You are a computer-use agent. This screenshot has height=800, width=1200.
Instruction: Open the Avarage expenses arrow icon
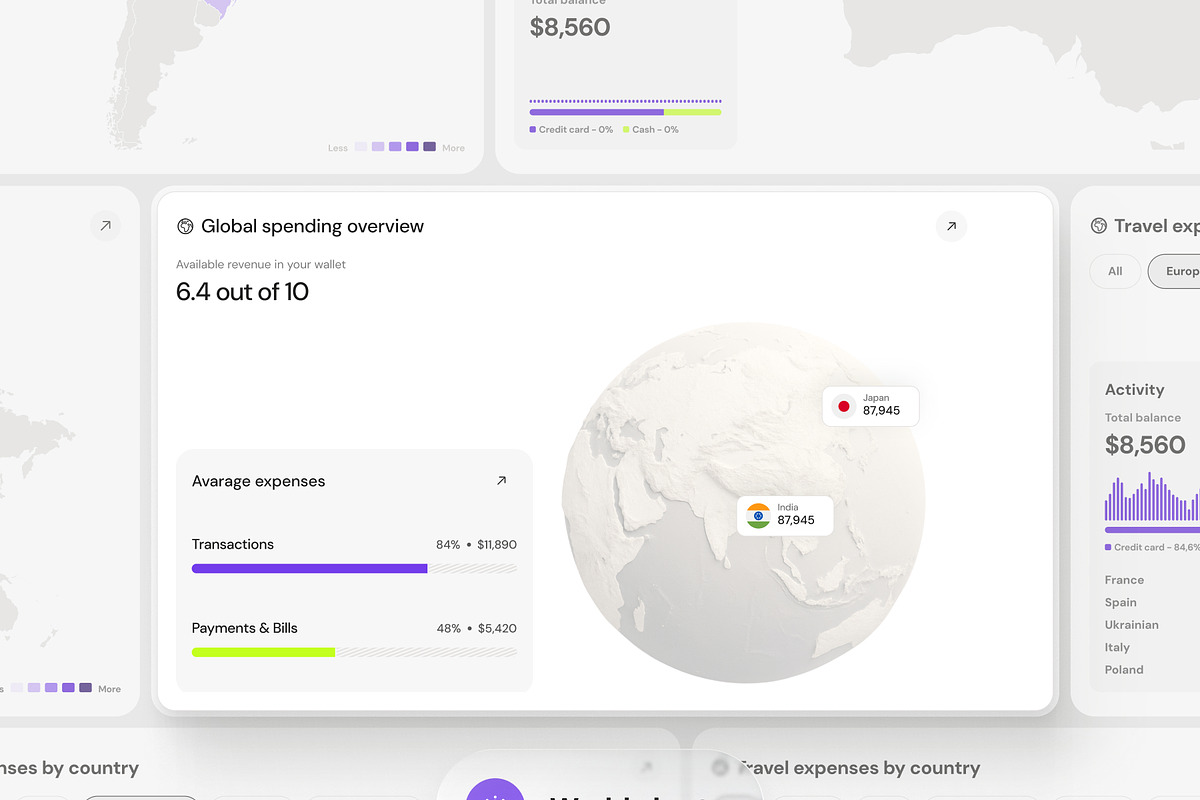click(x=502, y=481)
